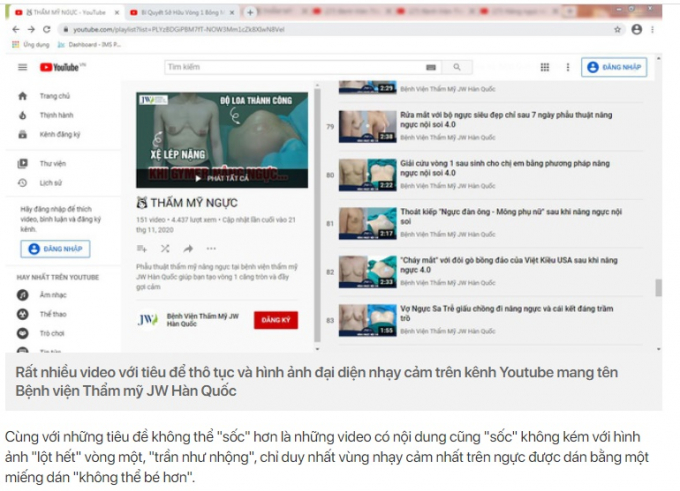
Task: Open video 82 Cháy mắt title
Action: coord(509,265)
